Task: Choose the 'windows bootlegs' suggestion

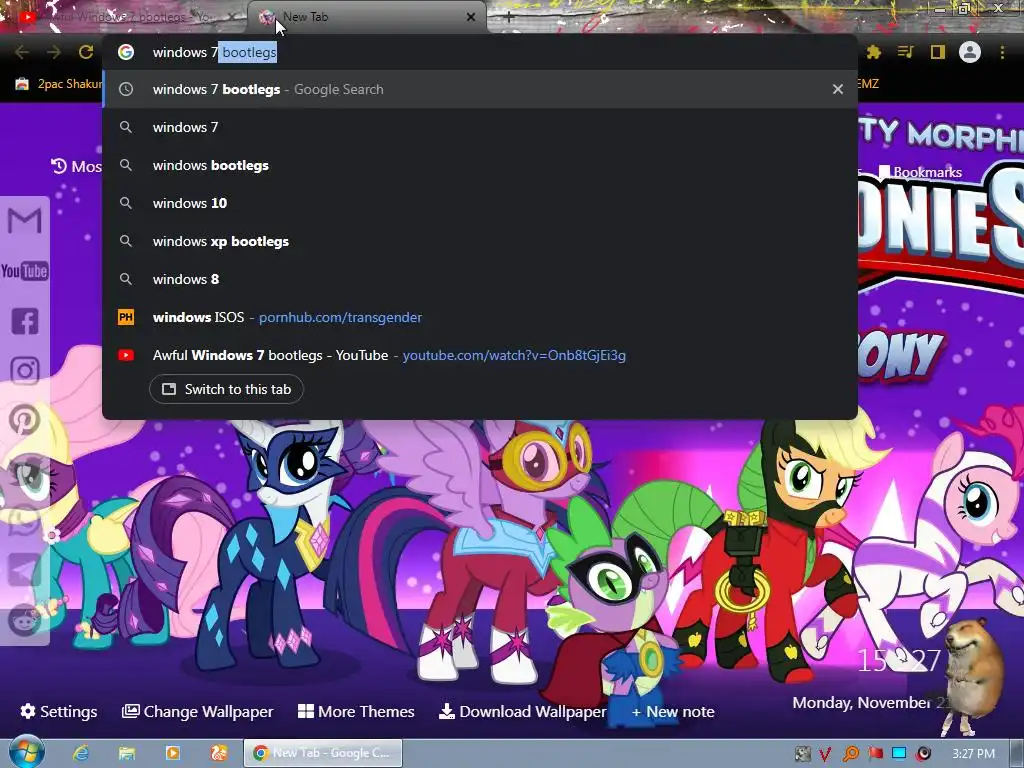Action: [480, 165]
